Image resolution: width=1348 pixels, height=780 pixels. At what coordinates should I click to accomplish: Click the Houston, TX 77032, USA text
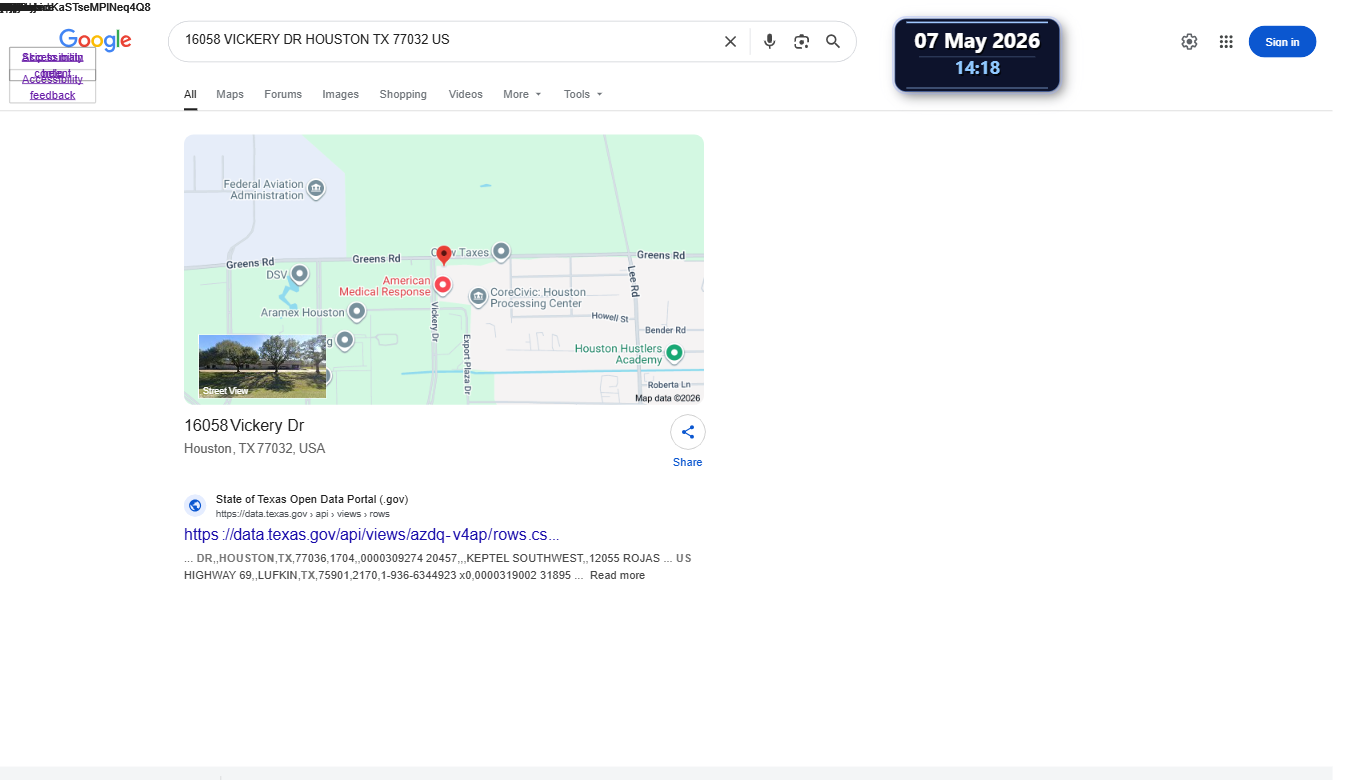click(x=254, y=449)
